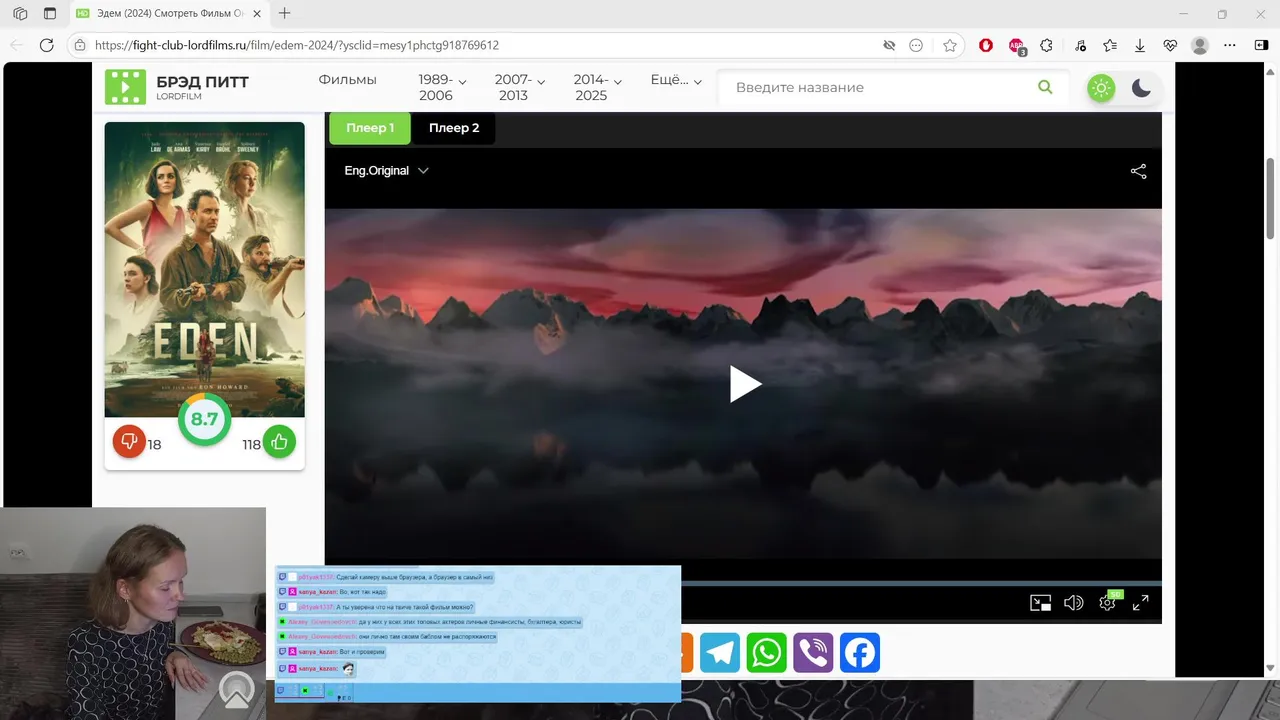Share the film via Facebook icon
This screenshot has height=720, width=1280.
pos(859,653)
